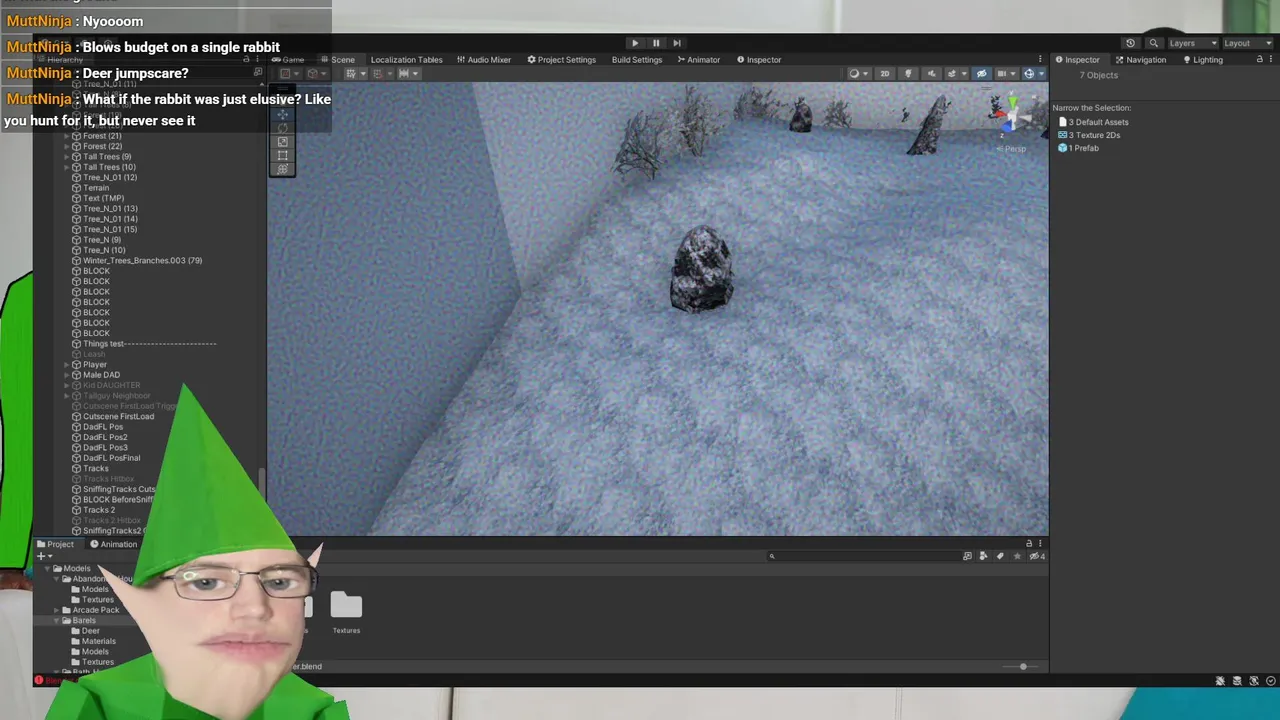Open the snap increment settings icon
Screen dimensions: 1280x720
coord(406,74)
